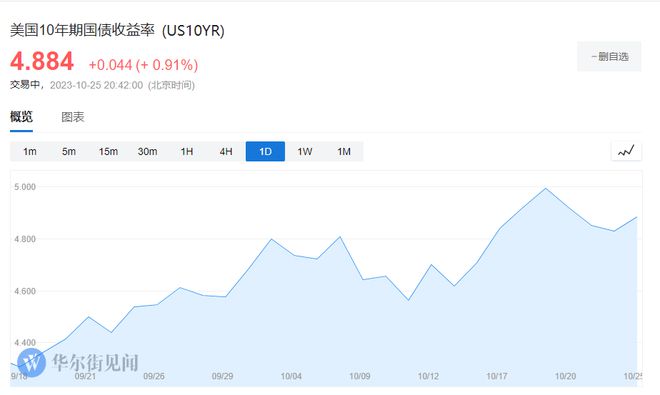Screen dimensions: 660x395
Task: Click the 4.884 current yield value
Action: point(42,61)
